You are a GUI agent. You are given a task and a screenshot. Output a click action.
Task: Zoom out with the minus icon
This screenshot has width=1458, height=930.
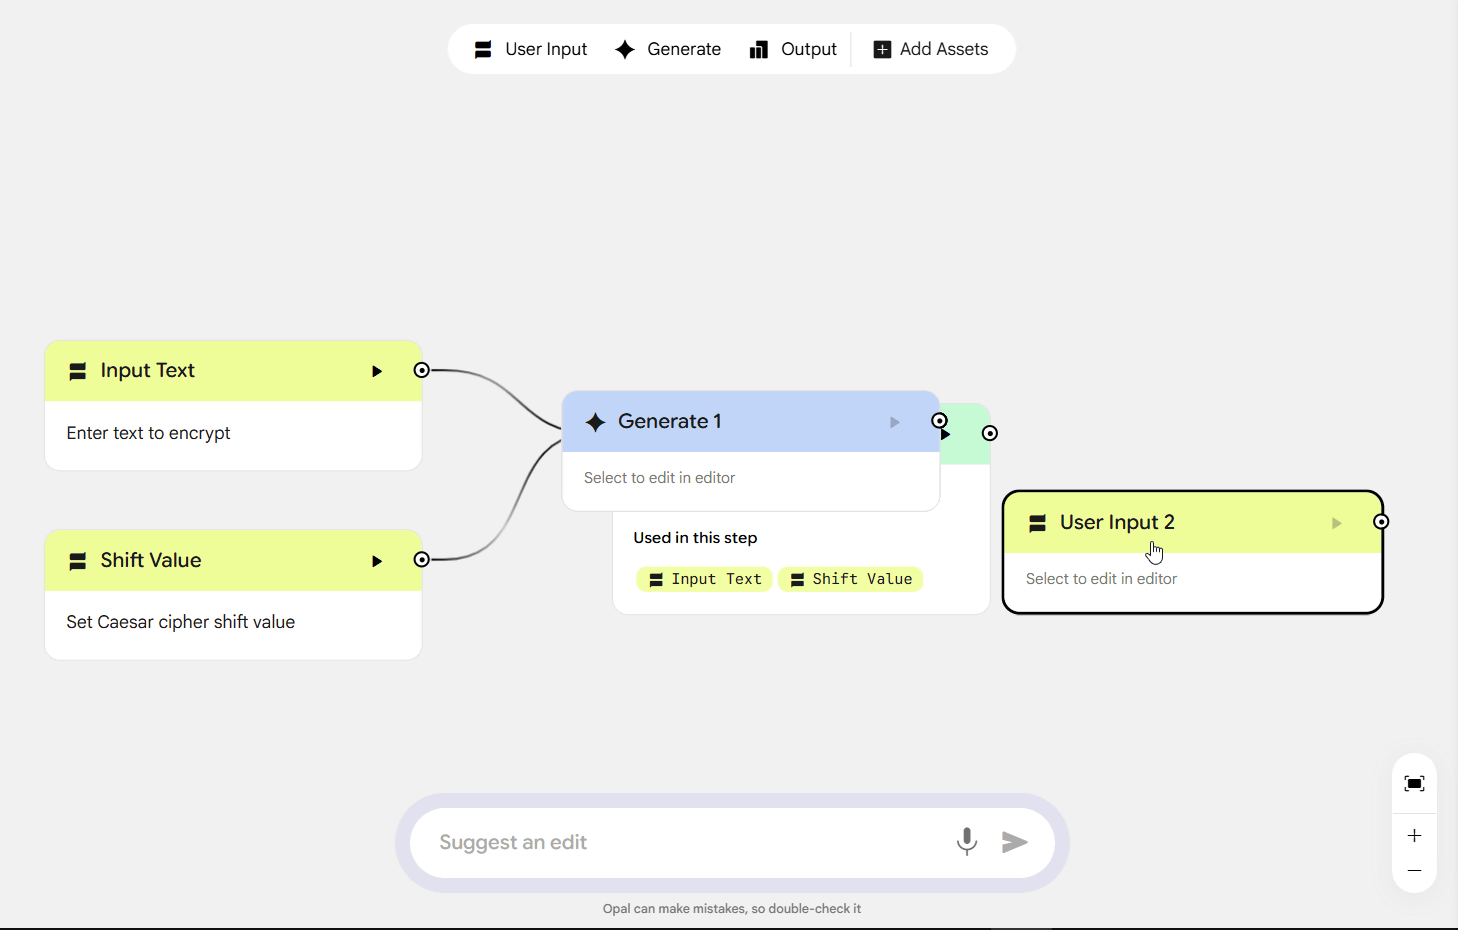click(x=1414, y=871)
